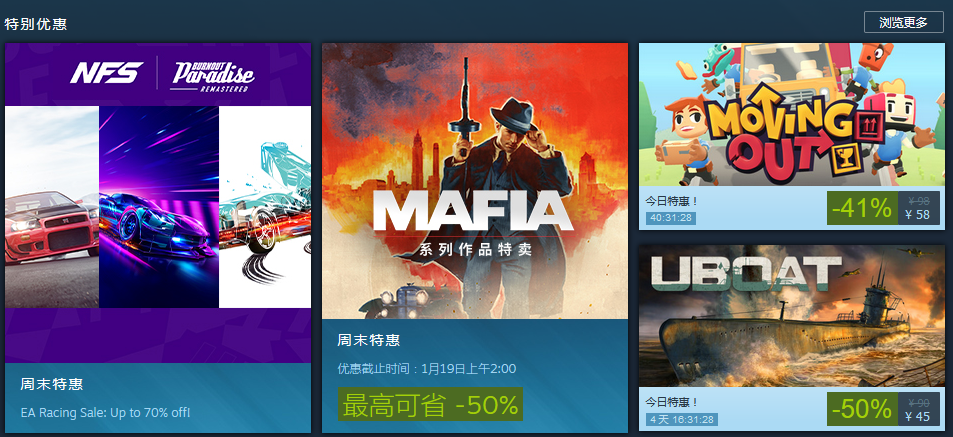Image resolution: width=953 pixels, height=437 pixels.
Task: Open the white sketch car artwork
Action: [x=265, y=207]
